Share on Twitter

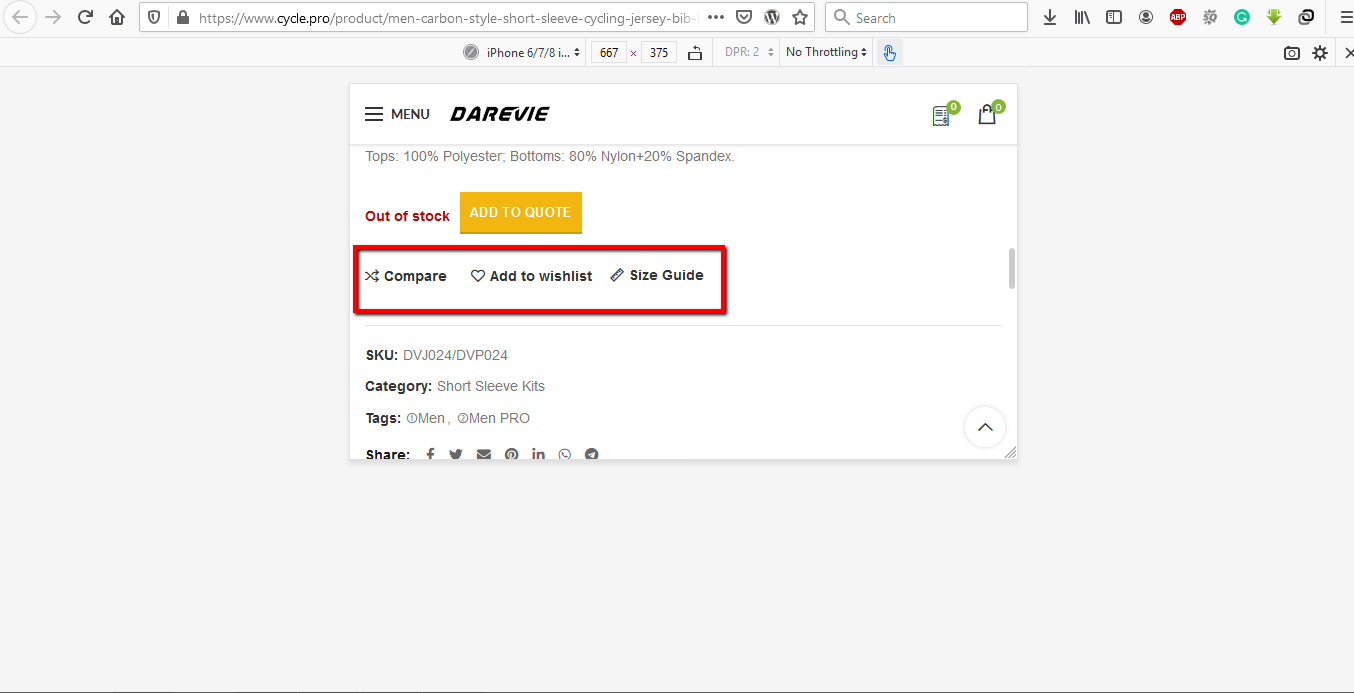456,454
